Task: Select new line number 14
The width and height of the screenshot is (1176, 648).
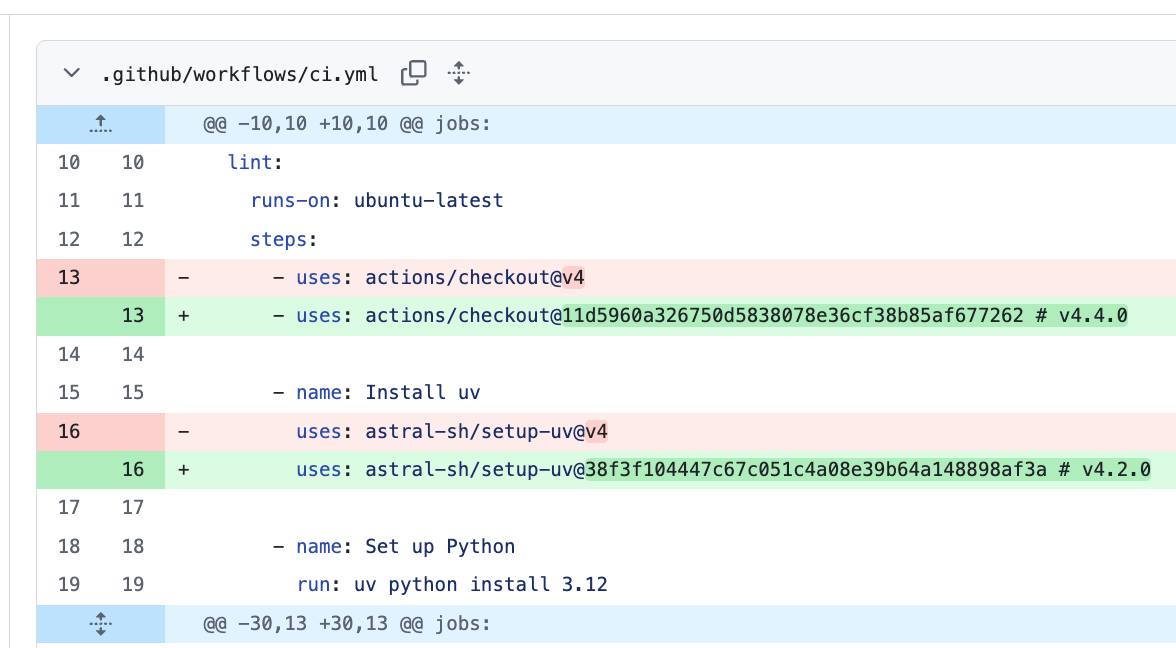Action: click(133, 354)
